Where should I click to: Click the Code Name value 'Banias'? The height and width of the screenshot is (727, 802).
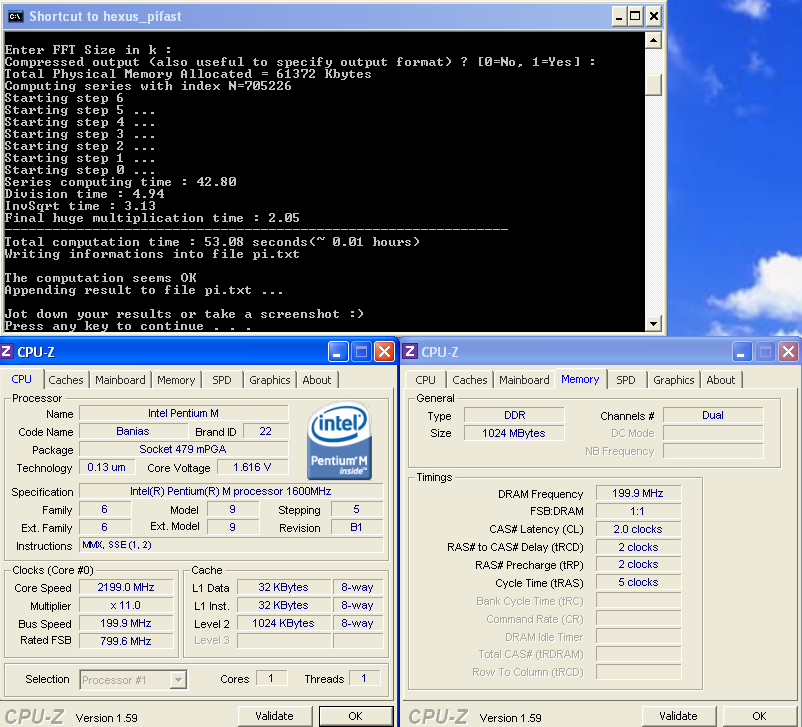132,431
